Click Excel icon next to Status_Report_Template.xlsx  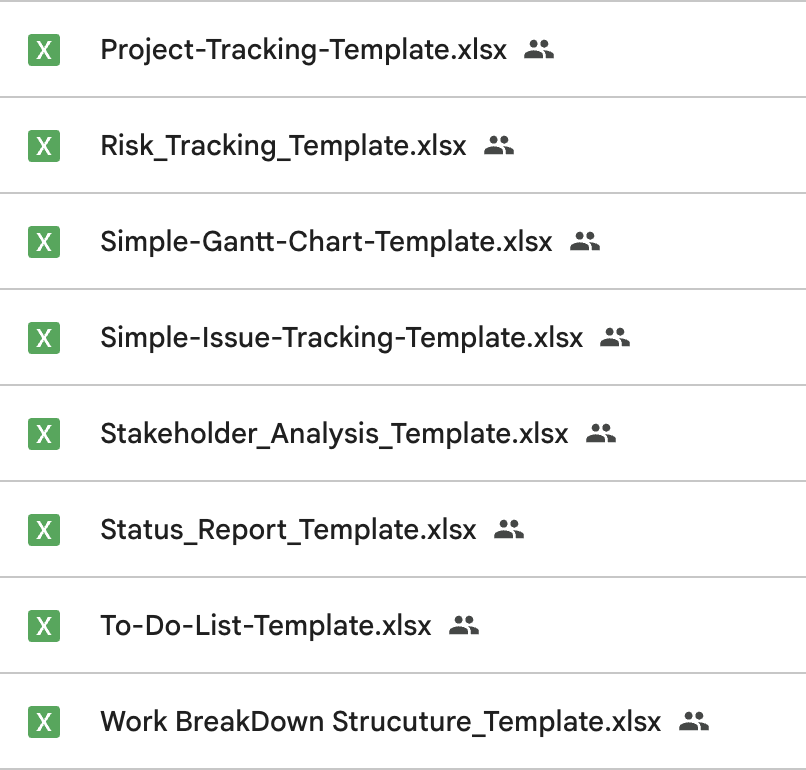point(44,530)
